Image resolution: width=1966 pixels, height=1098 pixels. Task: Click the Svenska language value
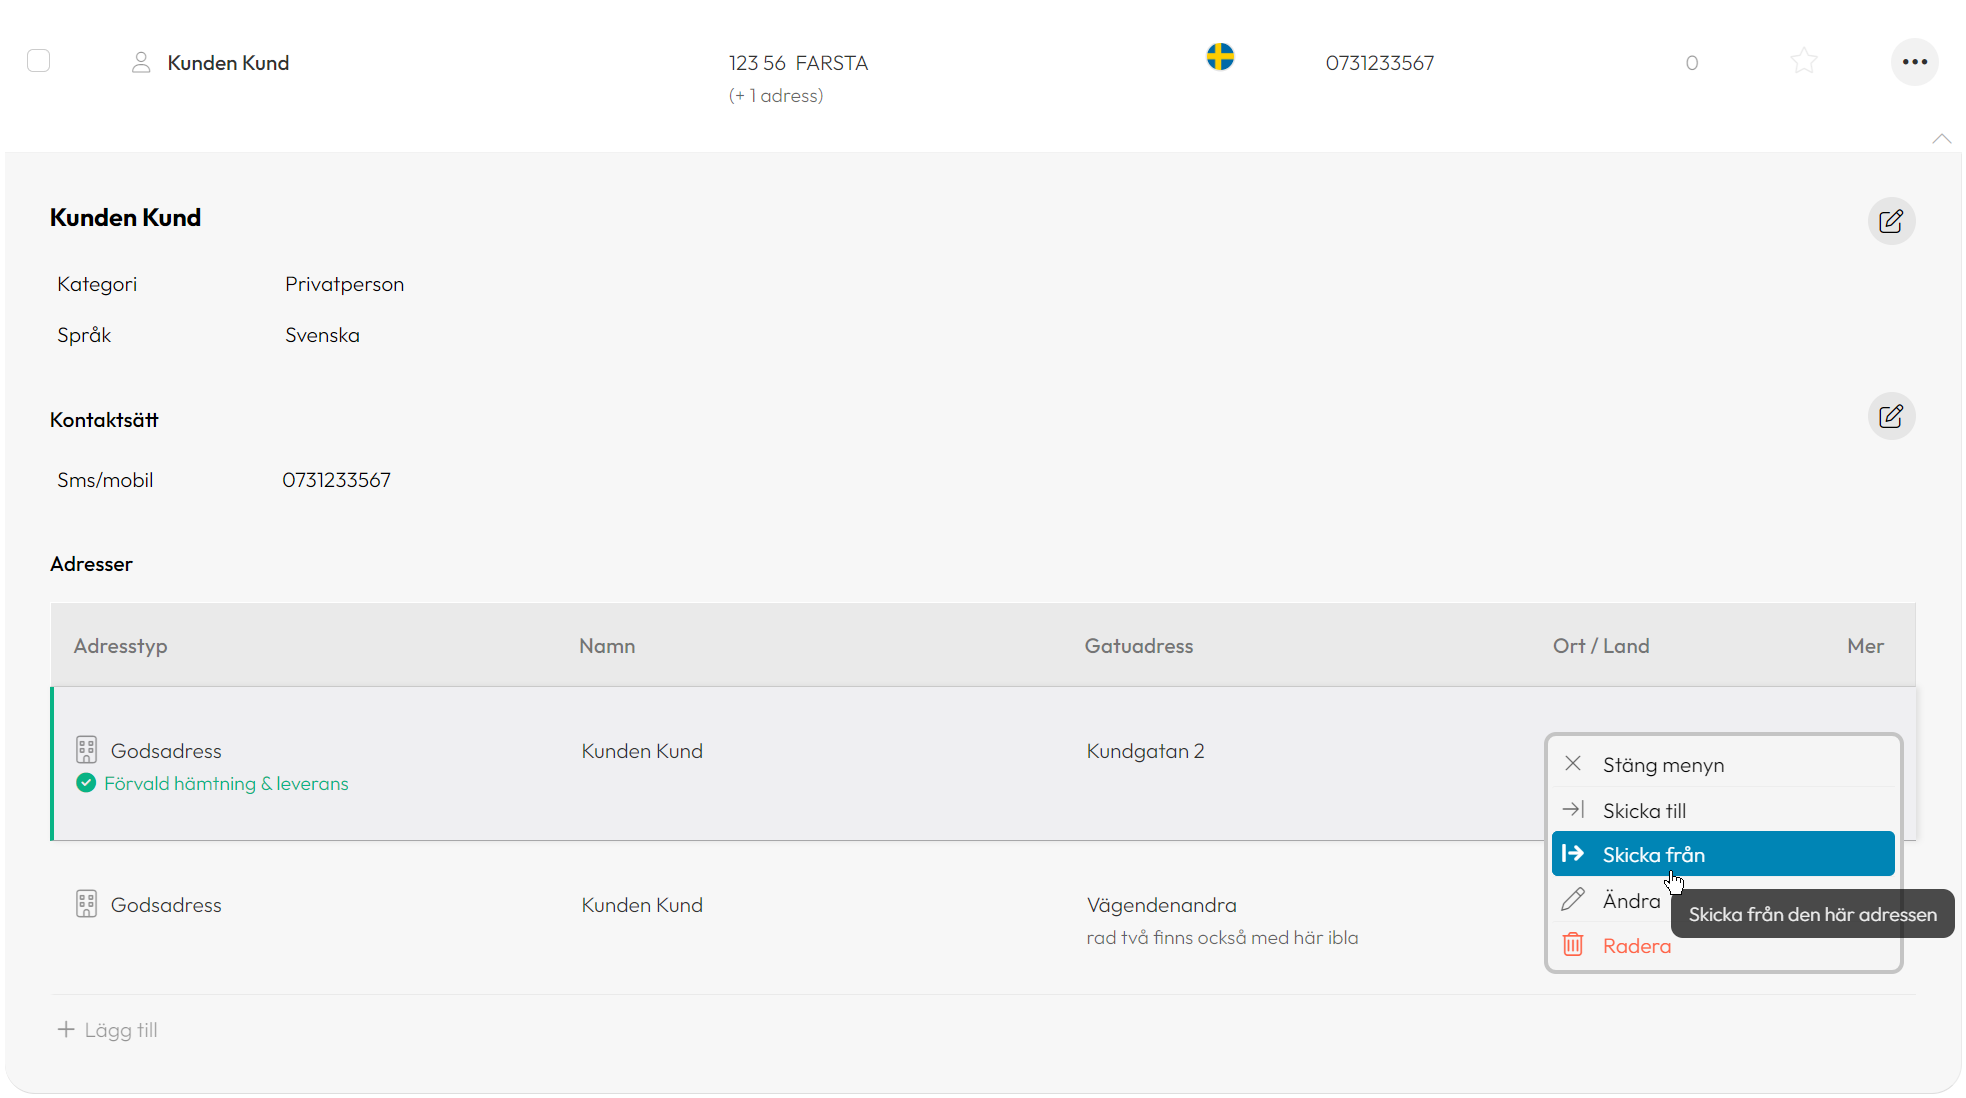(x=322, y=335)
